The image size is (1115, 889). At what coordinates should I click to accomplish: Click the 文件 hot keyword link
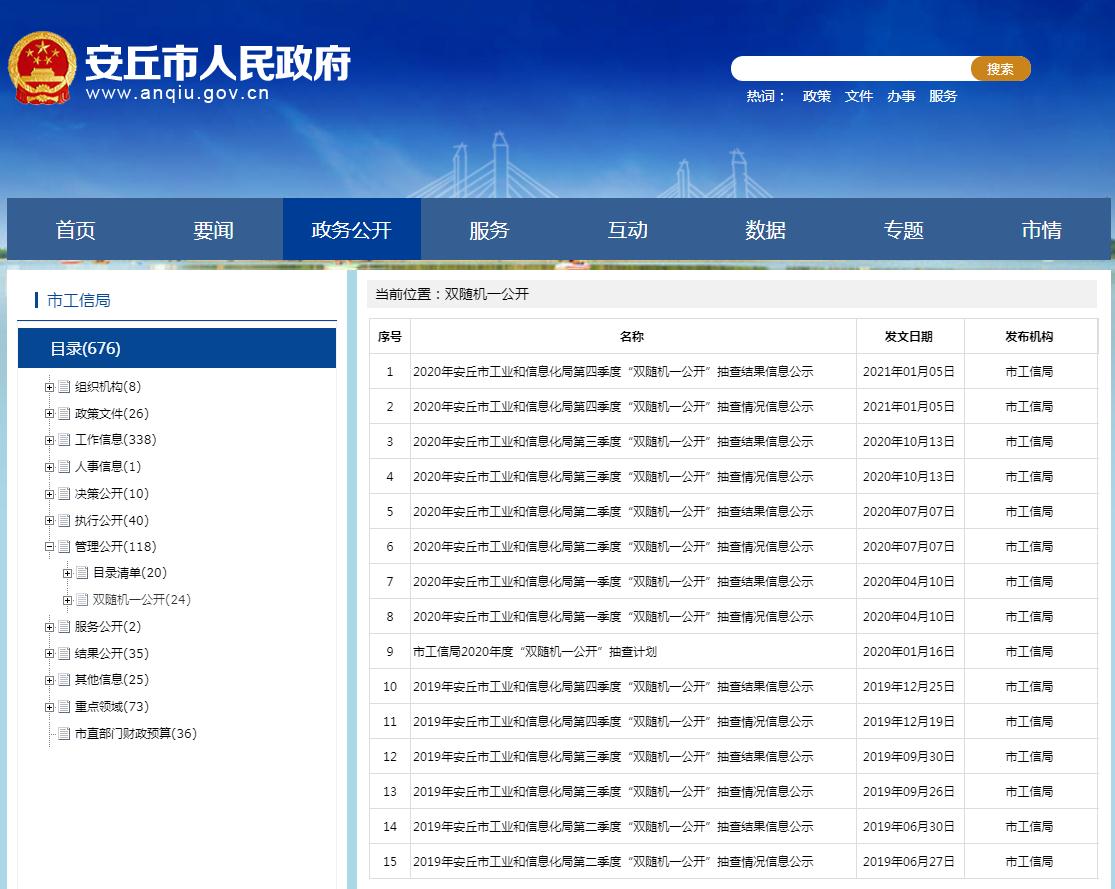858,97
